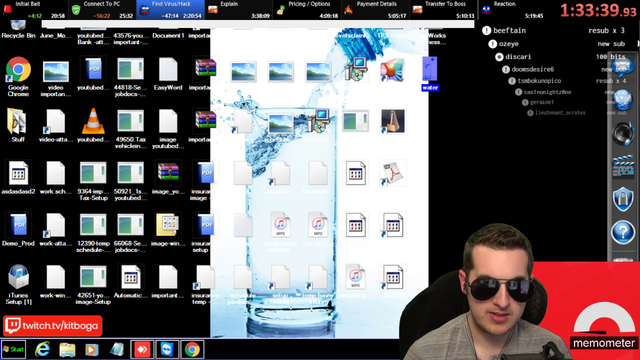Select the Find Virus/Hack split segment
This screenshot has width=640, height=360.
pos(170,10)
